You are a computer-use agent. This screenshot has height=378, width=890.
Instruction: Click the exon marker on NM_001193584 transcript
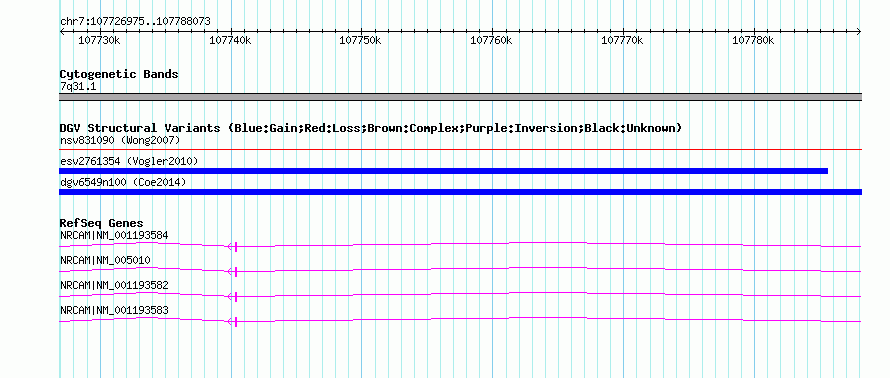(235, 246)
